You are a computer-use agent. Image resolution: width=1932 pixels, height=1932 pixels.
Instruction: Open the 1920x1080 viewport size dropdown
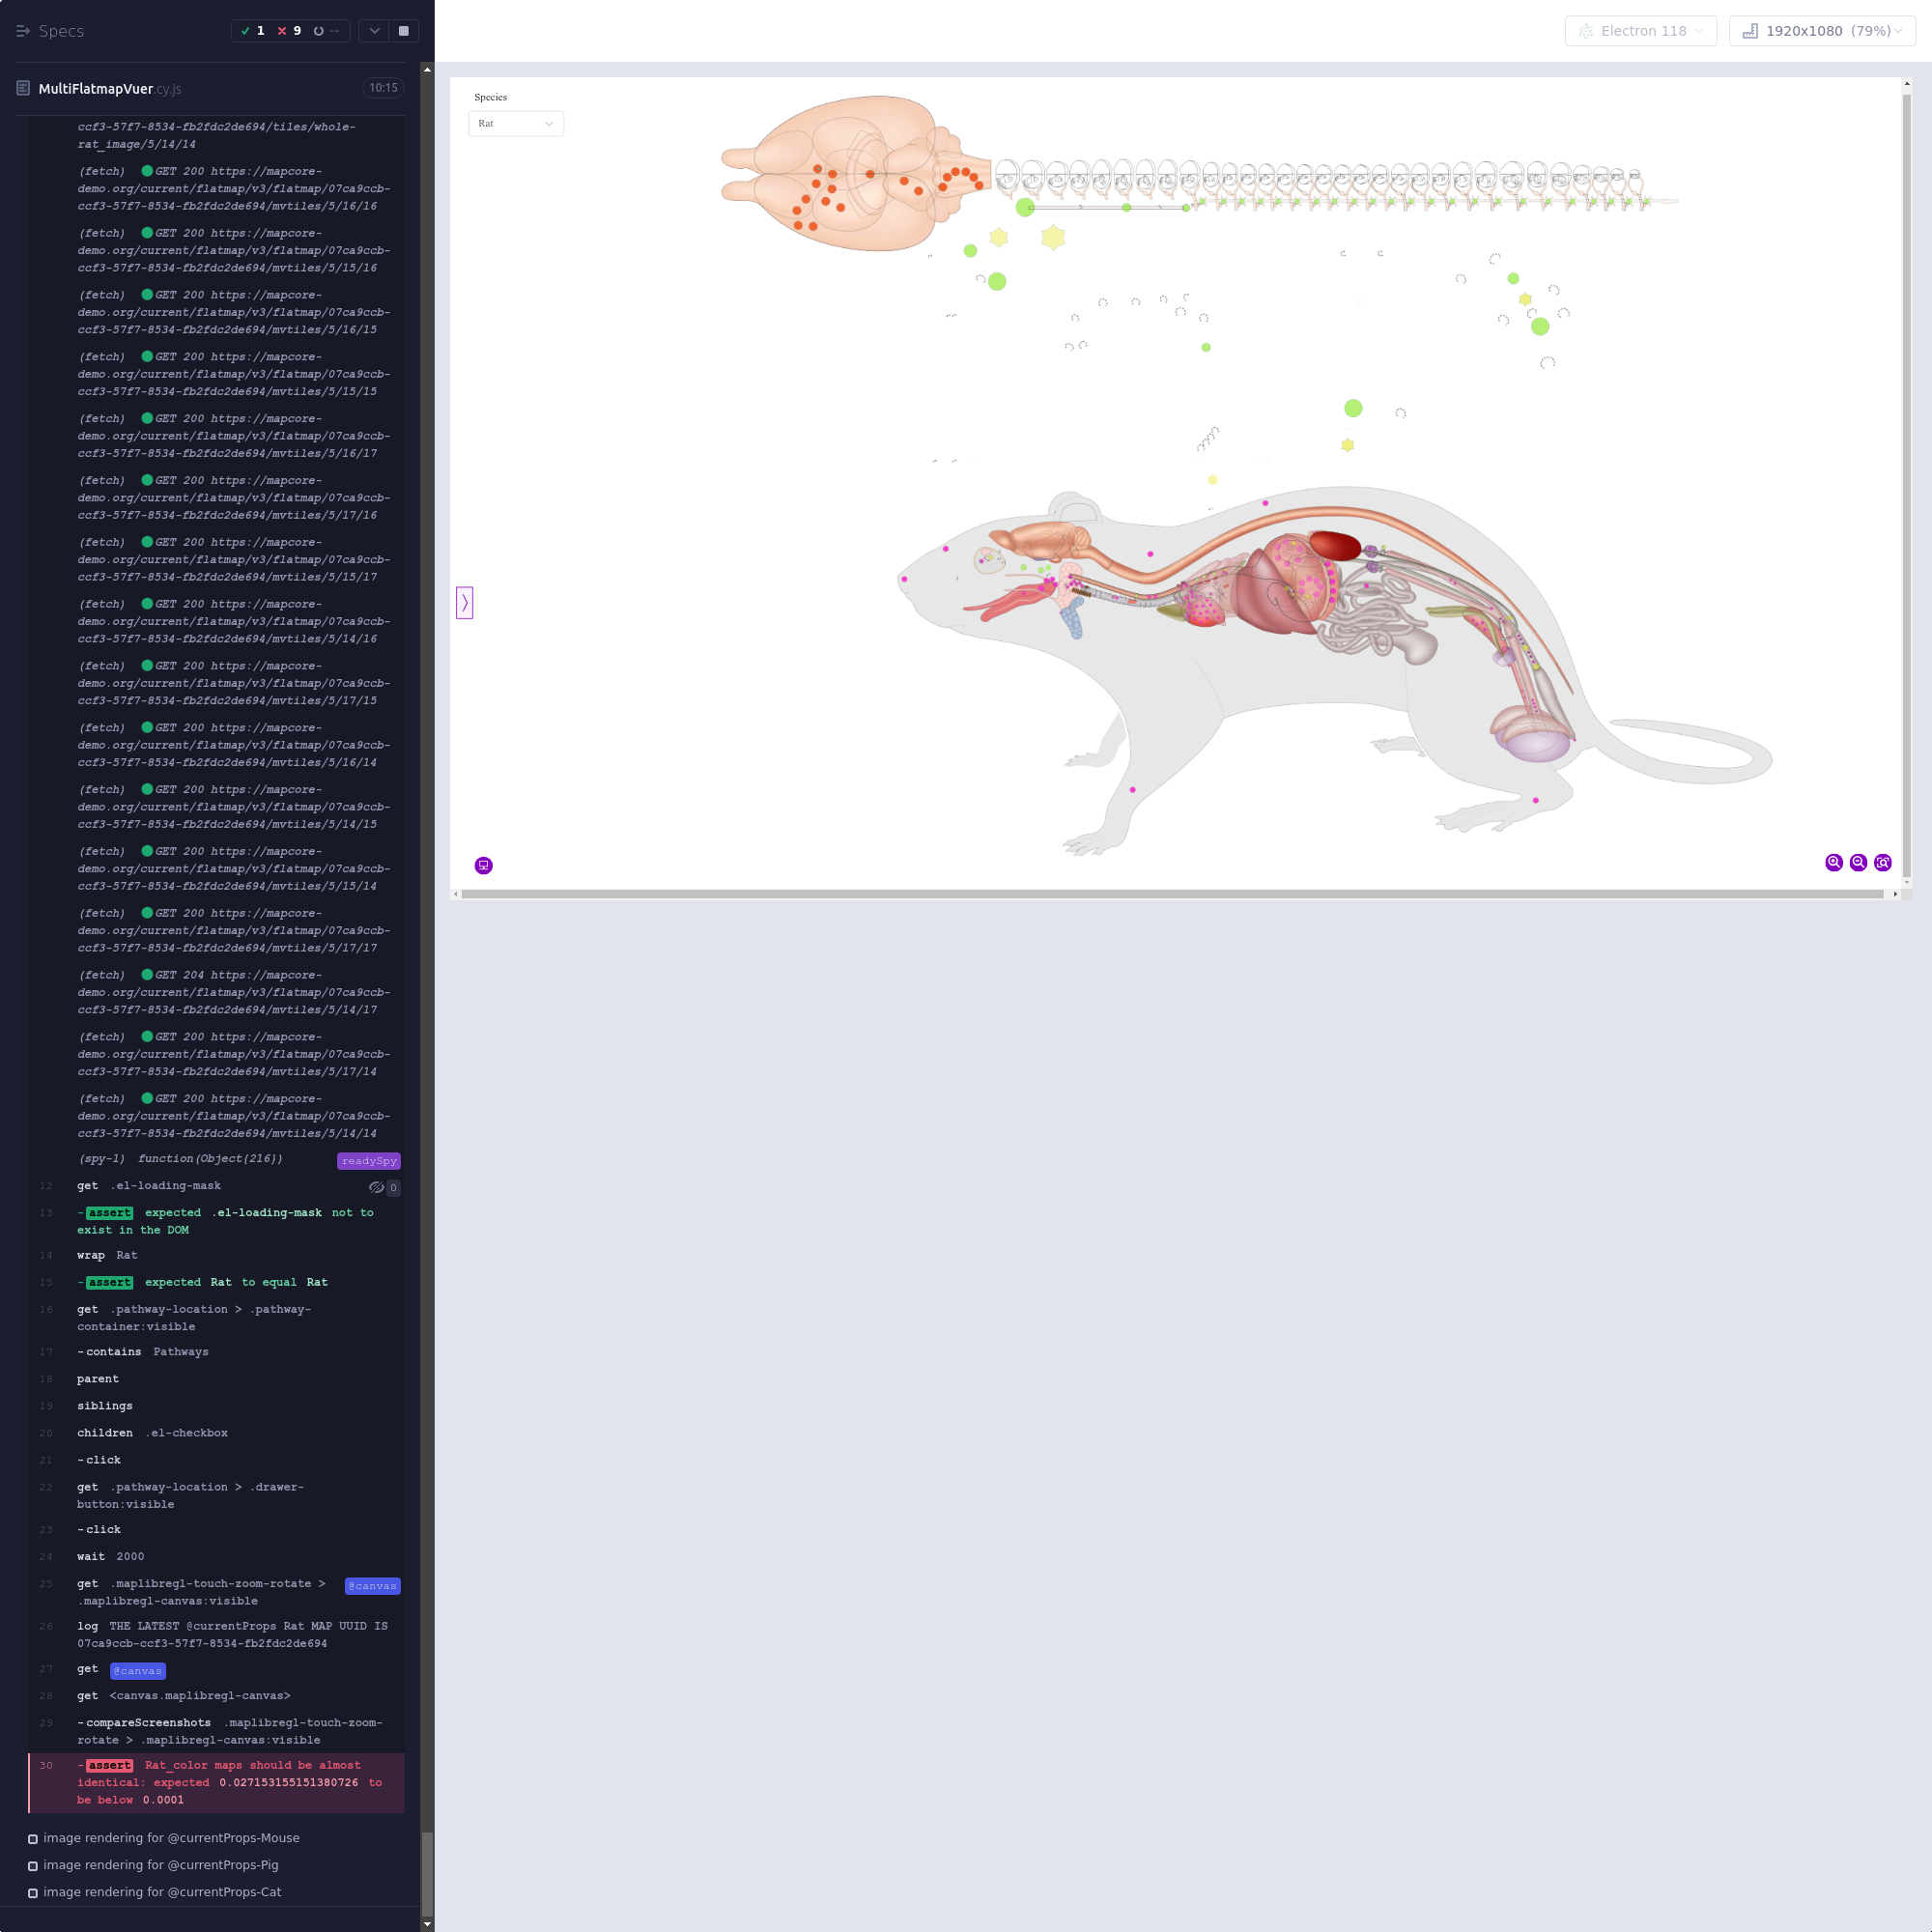(1821, 31)
